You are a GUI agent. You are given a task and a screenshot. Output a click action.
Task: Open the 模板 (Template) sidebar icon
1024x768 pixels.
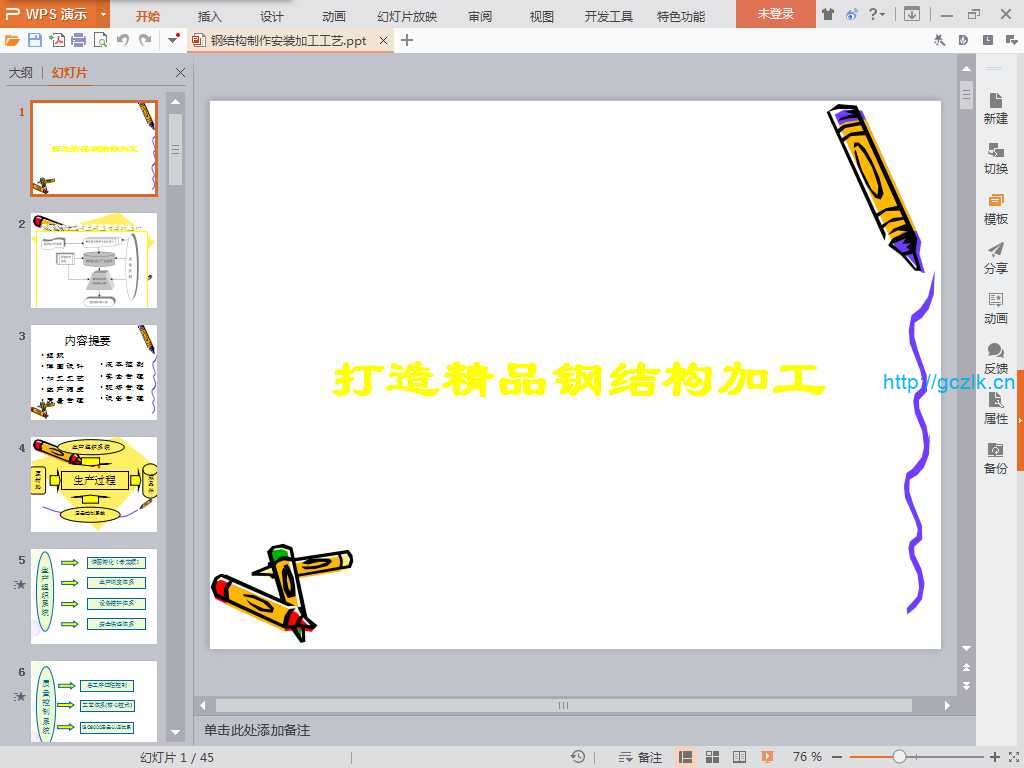click(x=995, y=208)
